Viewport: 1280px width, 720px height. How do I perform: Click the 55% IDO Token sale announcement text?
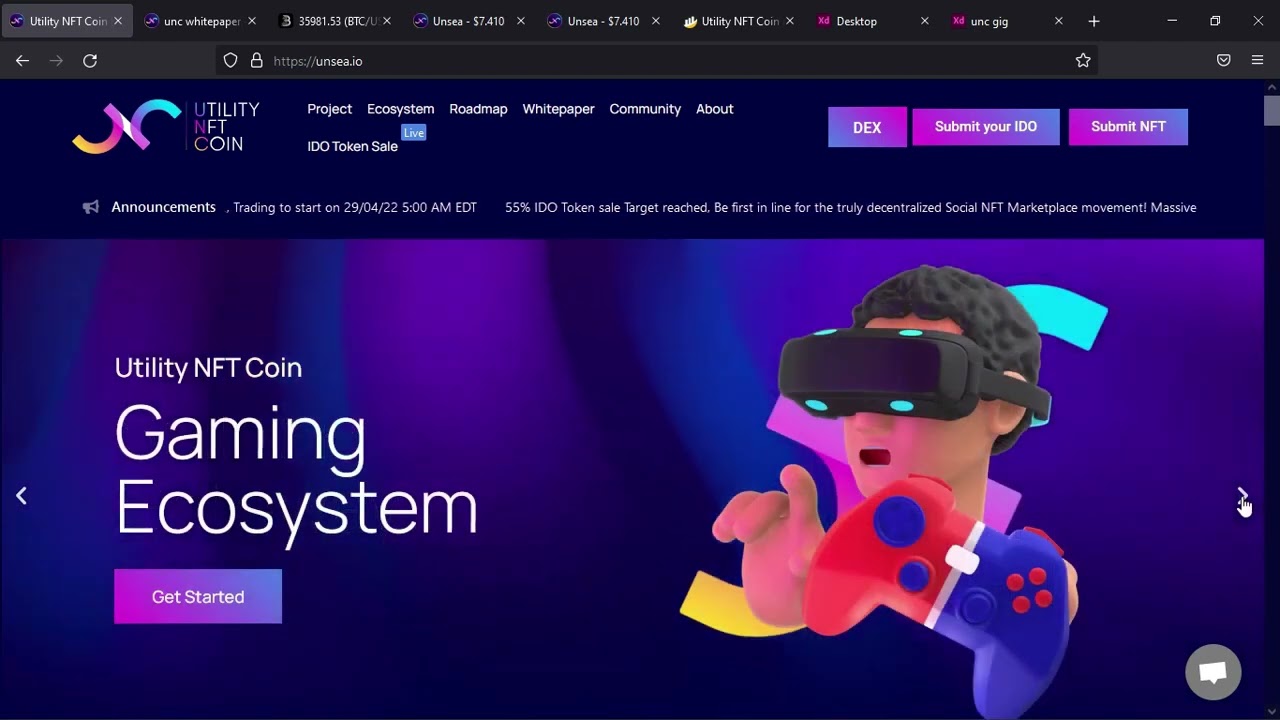[x=850, y=207]
